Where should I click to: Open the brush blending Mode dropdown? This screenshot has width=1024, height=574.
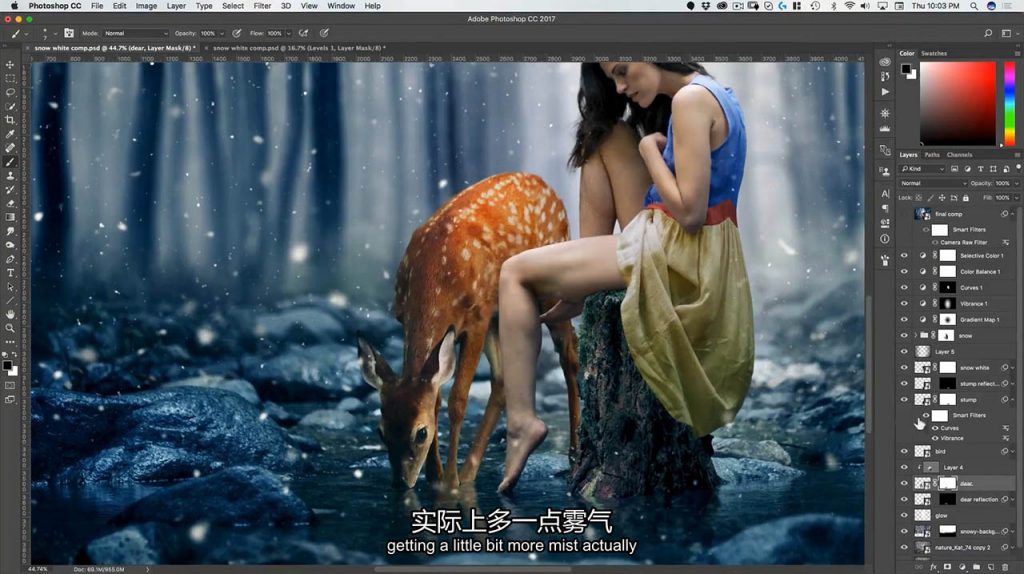coord(135,33)
